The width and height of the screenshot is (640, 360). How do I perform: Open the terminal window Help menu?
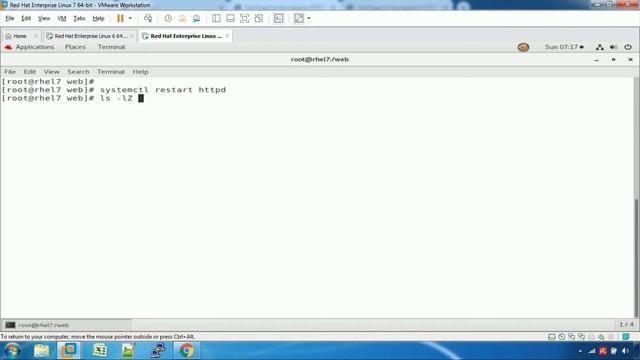point(140,72)
